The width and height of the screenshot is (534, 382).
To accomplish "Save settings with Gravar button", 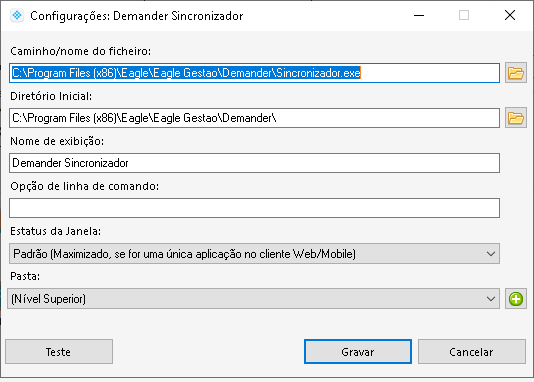I will (358, 352).
